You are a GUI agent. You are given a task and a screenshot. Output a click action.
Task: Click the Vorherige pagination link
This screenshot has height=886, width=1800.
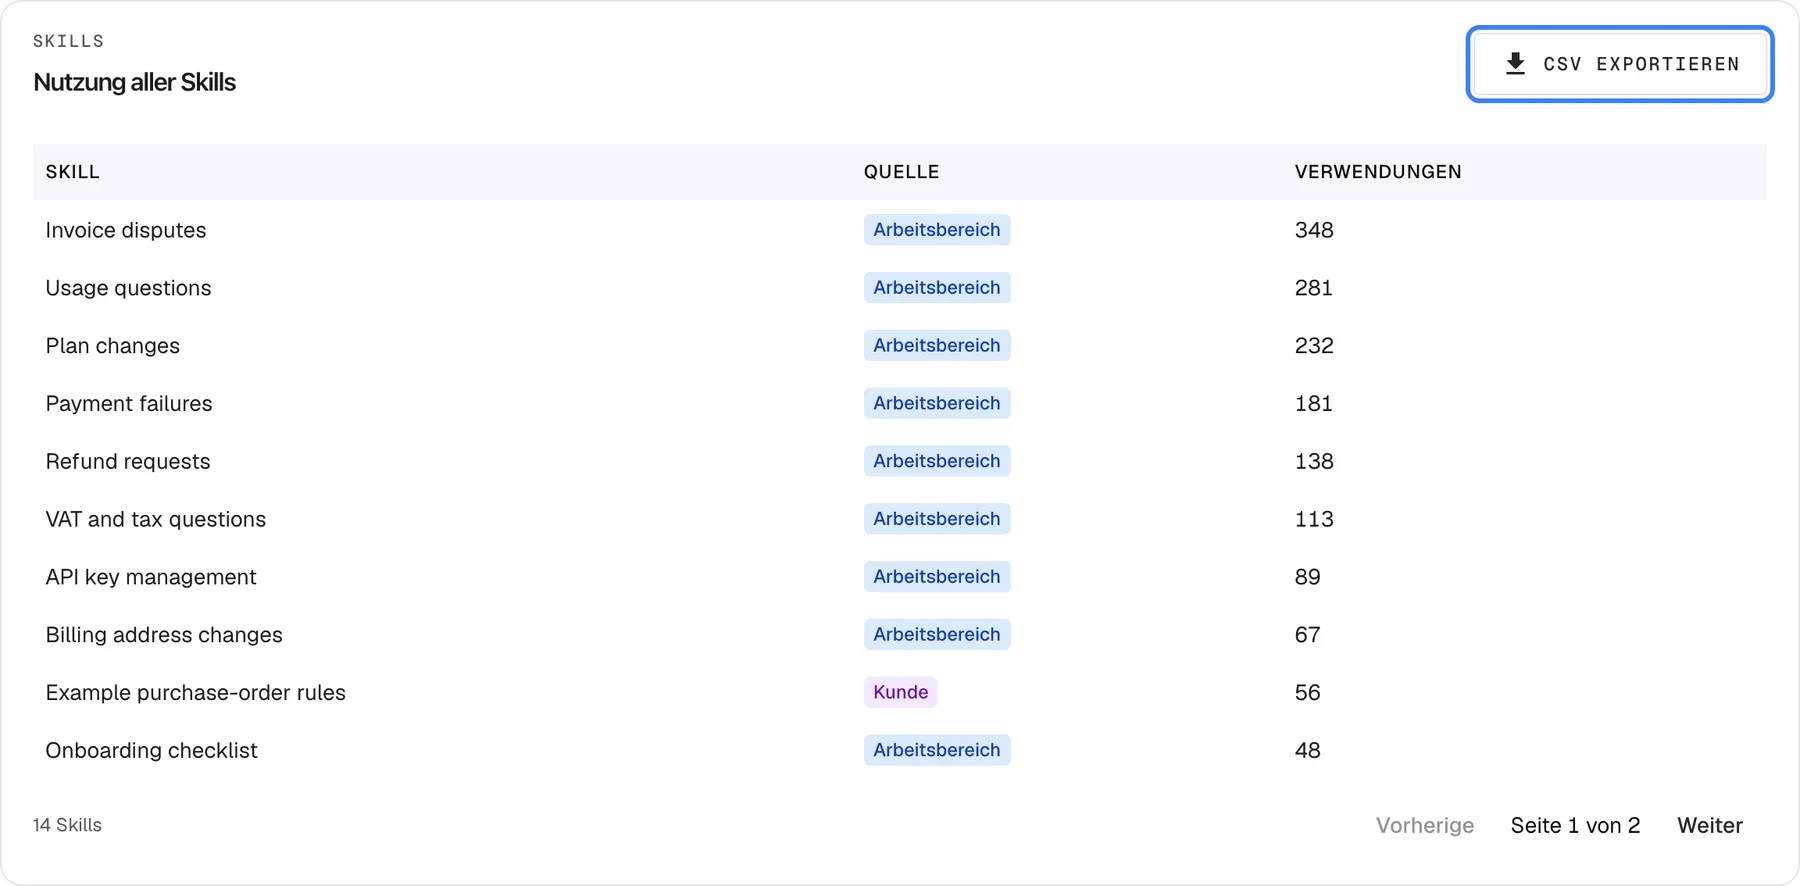1425,825
